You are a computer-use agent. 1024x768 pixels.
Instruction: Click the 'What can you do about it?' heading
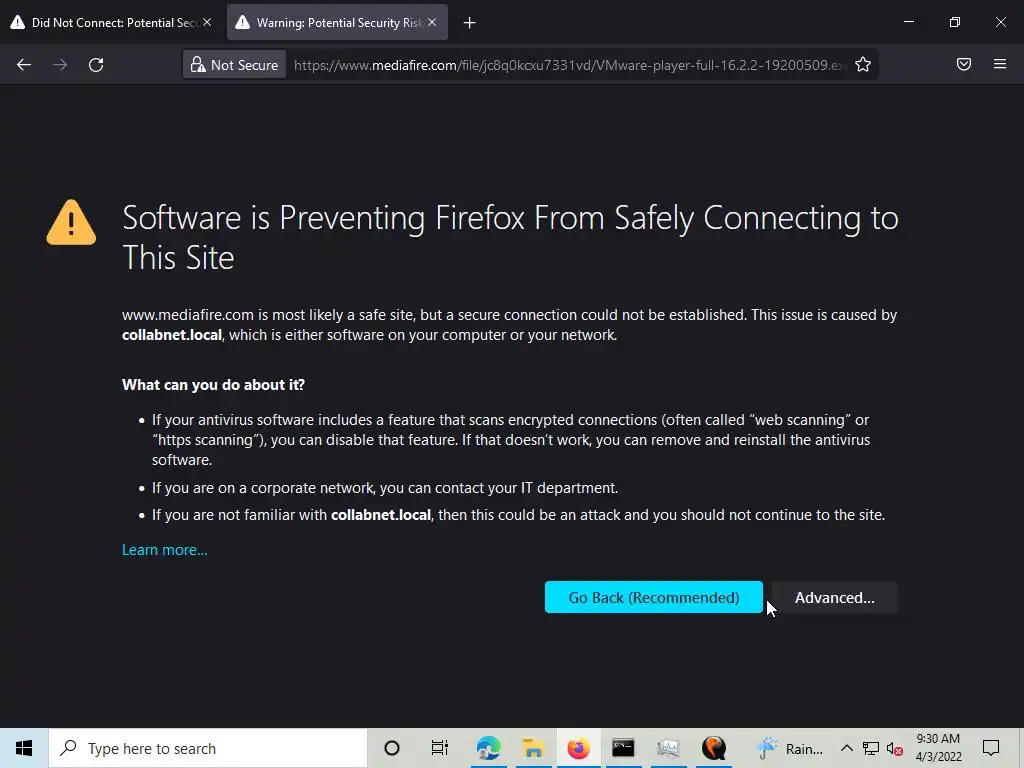point(214,385)
